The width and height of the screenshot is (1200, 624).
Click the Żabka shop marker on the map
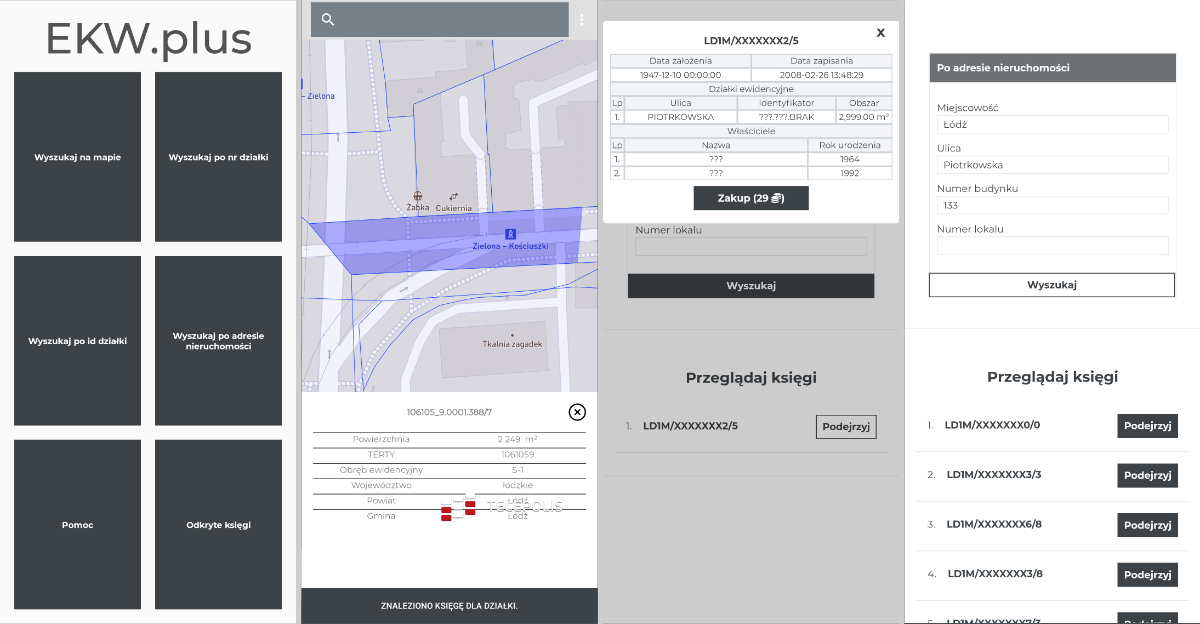(x=418, y=196)
